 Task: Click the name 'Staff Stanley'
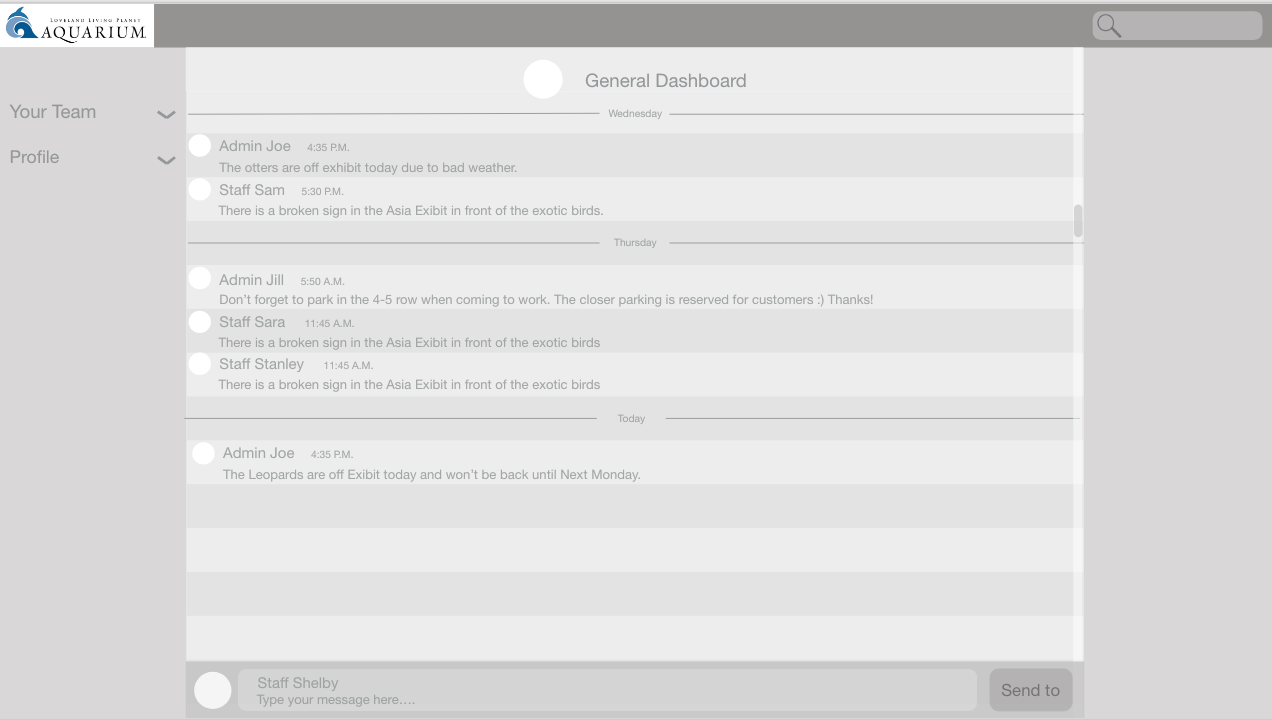pos(261,364)
